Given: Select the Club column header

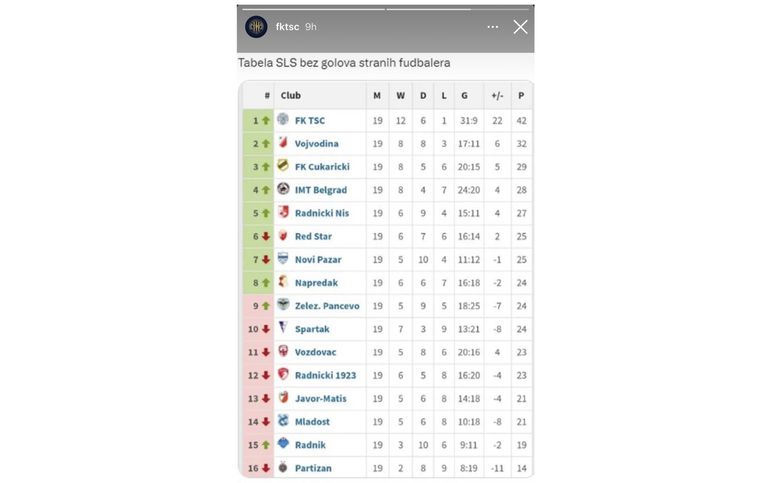Looking at the screenshot, I should 291,96.
